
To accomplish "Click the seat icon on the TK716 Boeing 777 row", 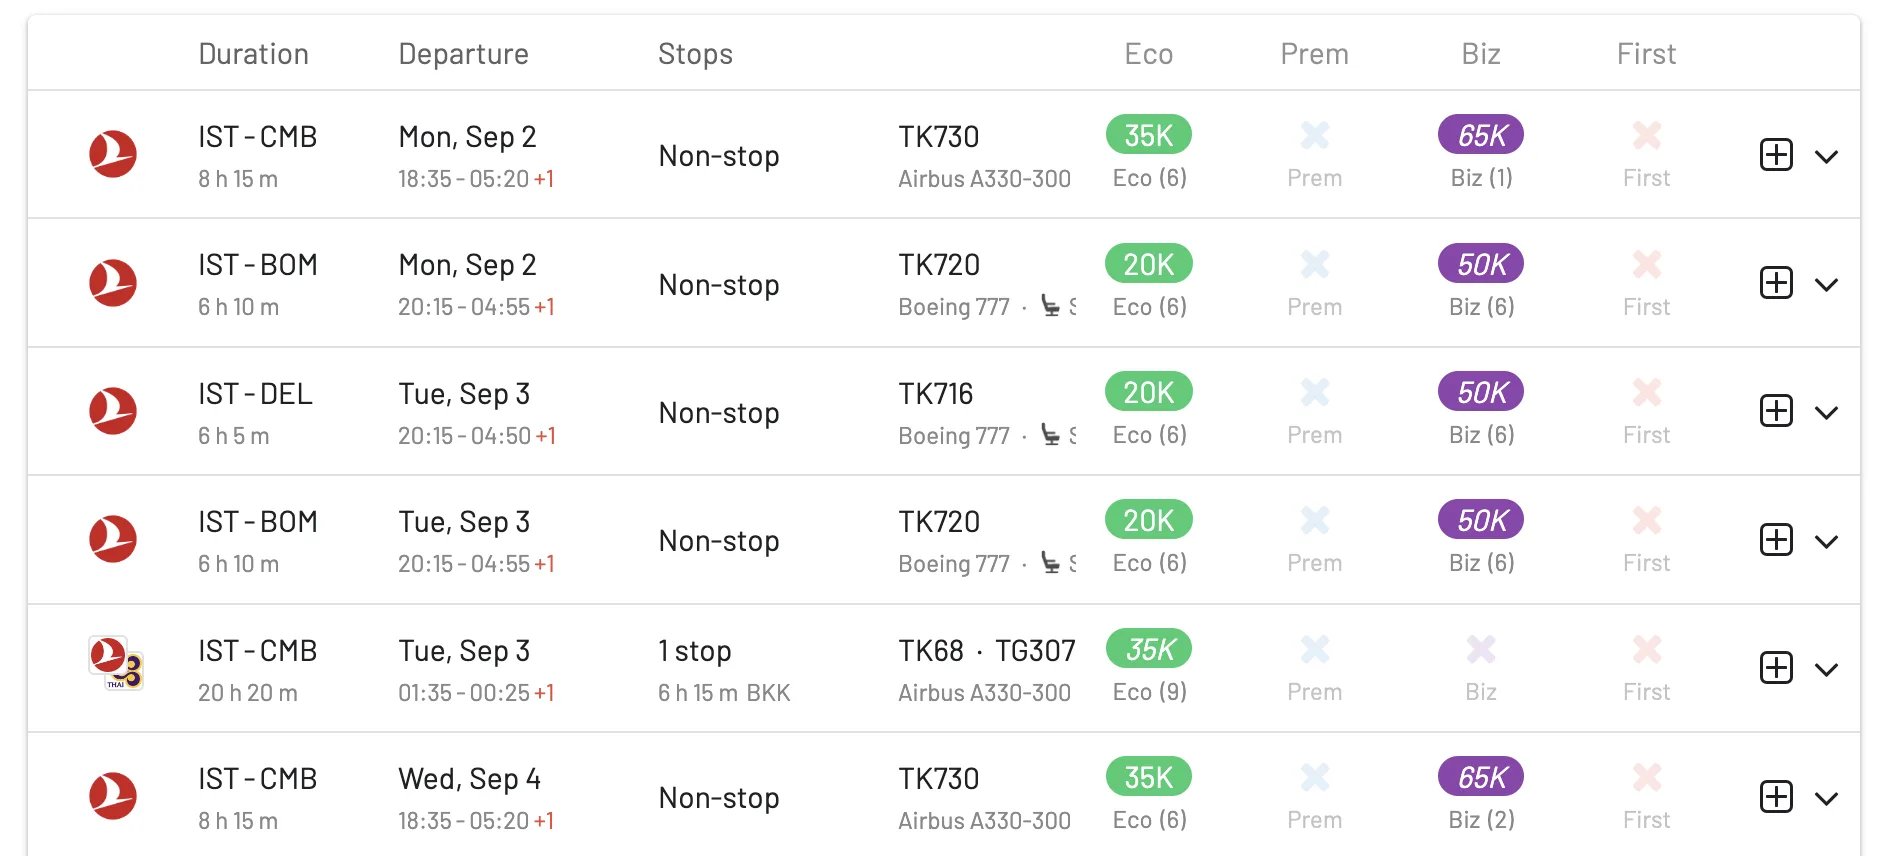I will tap(1050, 435).
